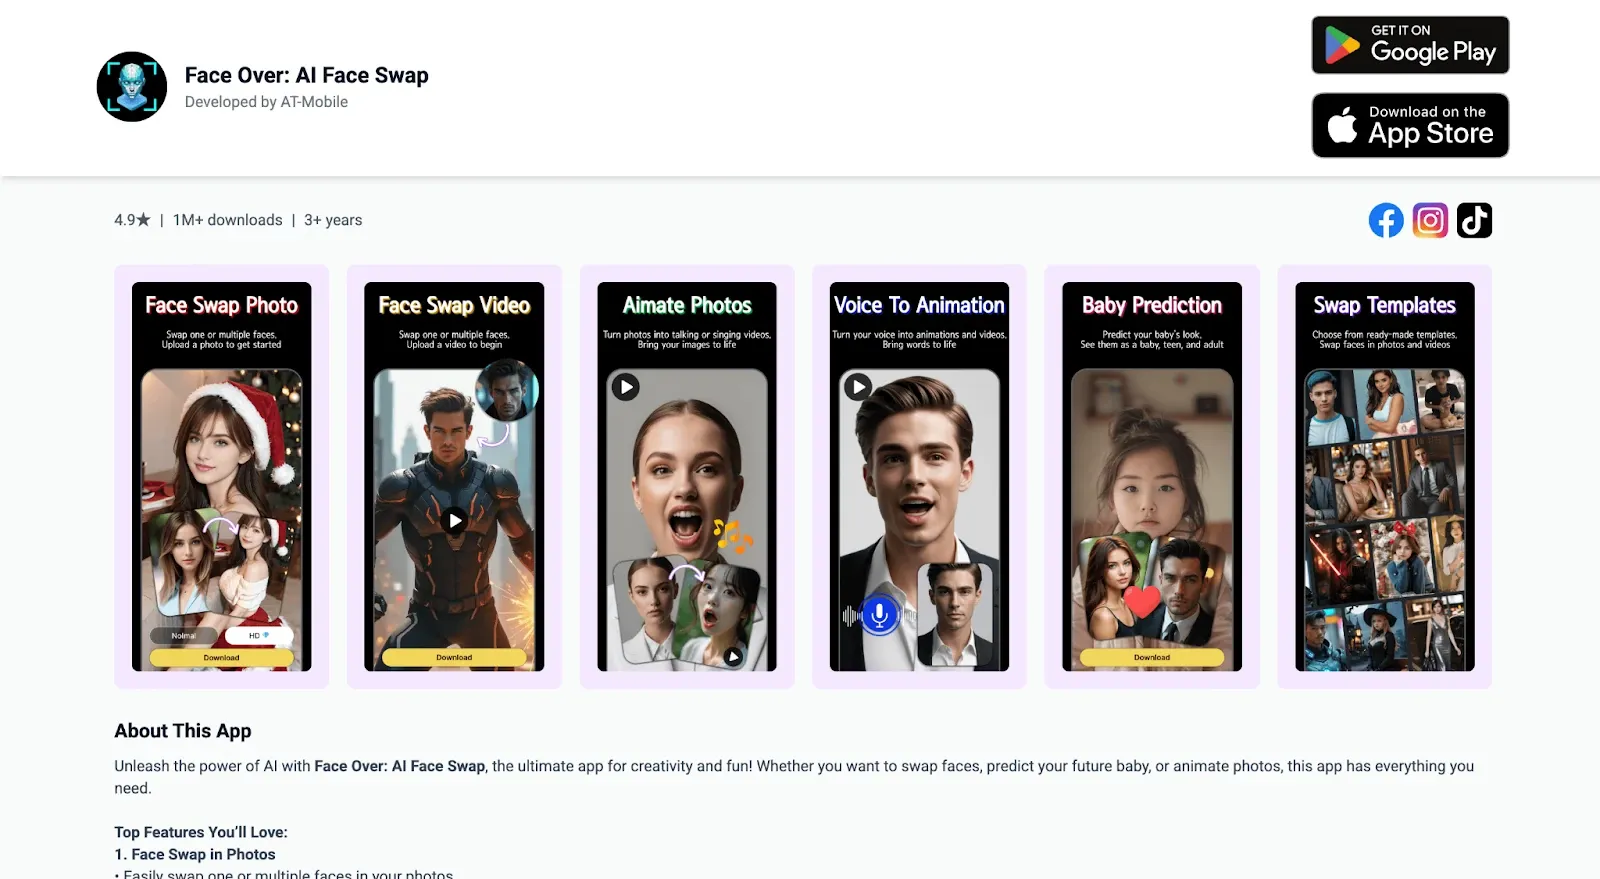Viewport: 1600px width, 879px height.
Task: Click suited man inset in Voice To Animation
Action: click(x=956, y=613)
